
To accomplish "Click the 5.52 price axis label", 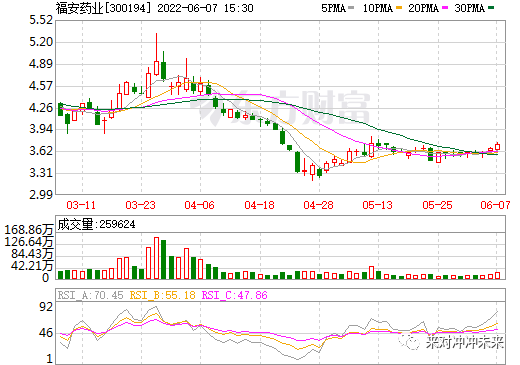I will [41, 20].
